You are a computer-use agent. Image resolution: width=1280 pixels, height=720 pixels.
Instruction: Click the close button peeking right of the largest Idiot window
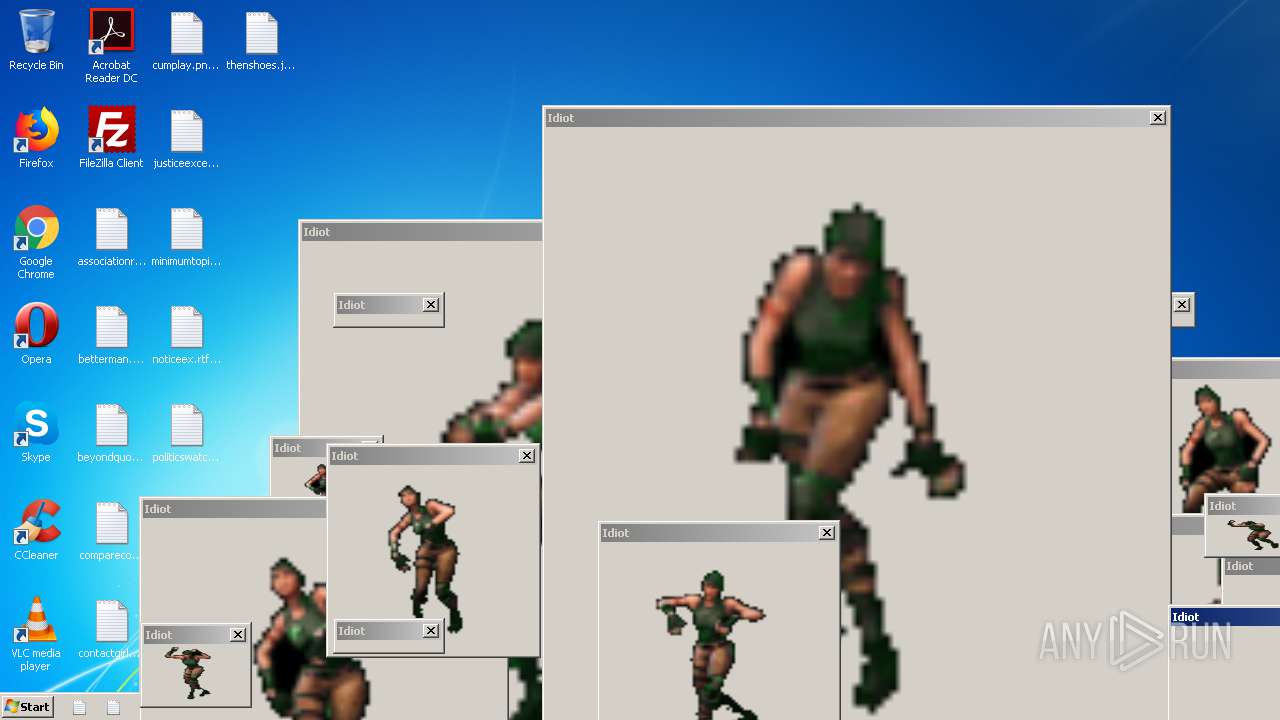tap(1182, 305)
